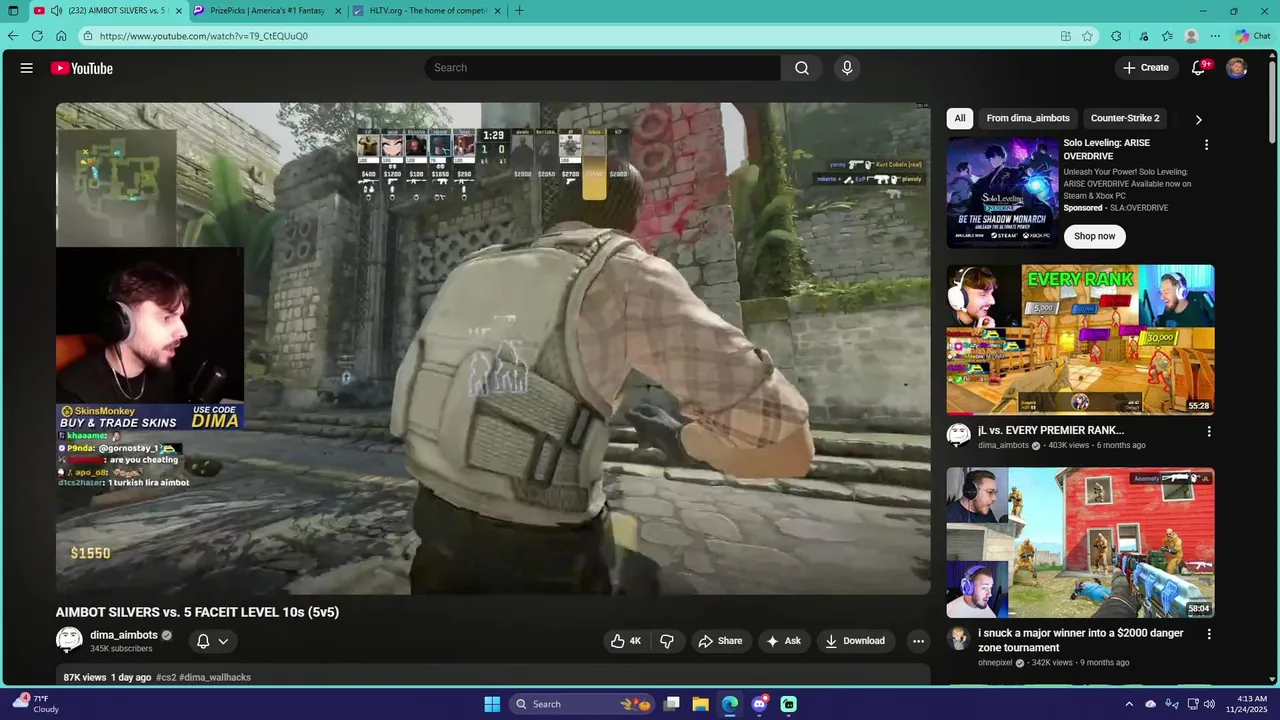Switch to the PrizePicks browser tab
Image resolution: width=1280 pixels, height=720 pixels.
coord(265,11)
